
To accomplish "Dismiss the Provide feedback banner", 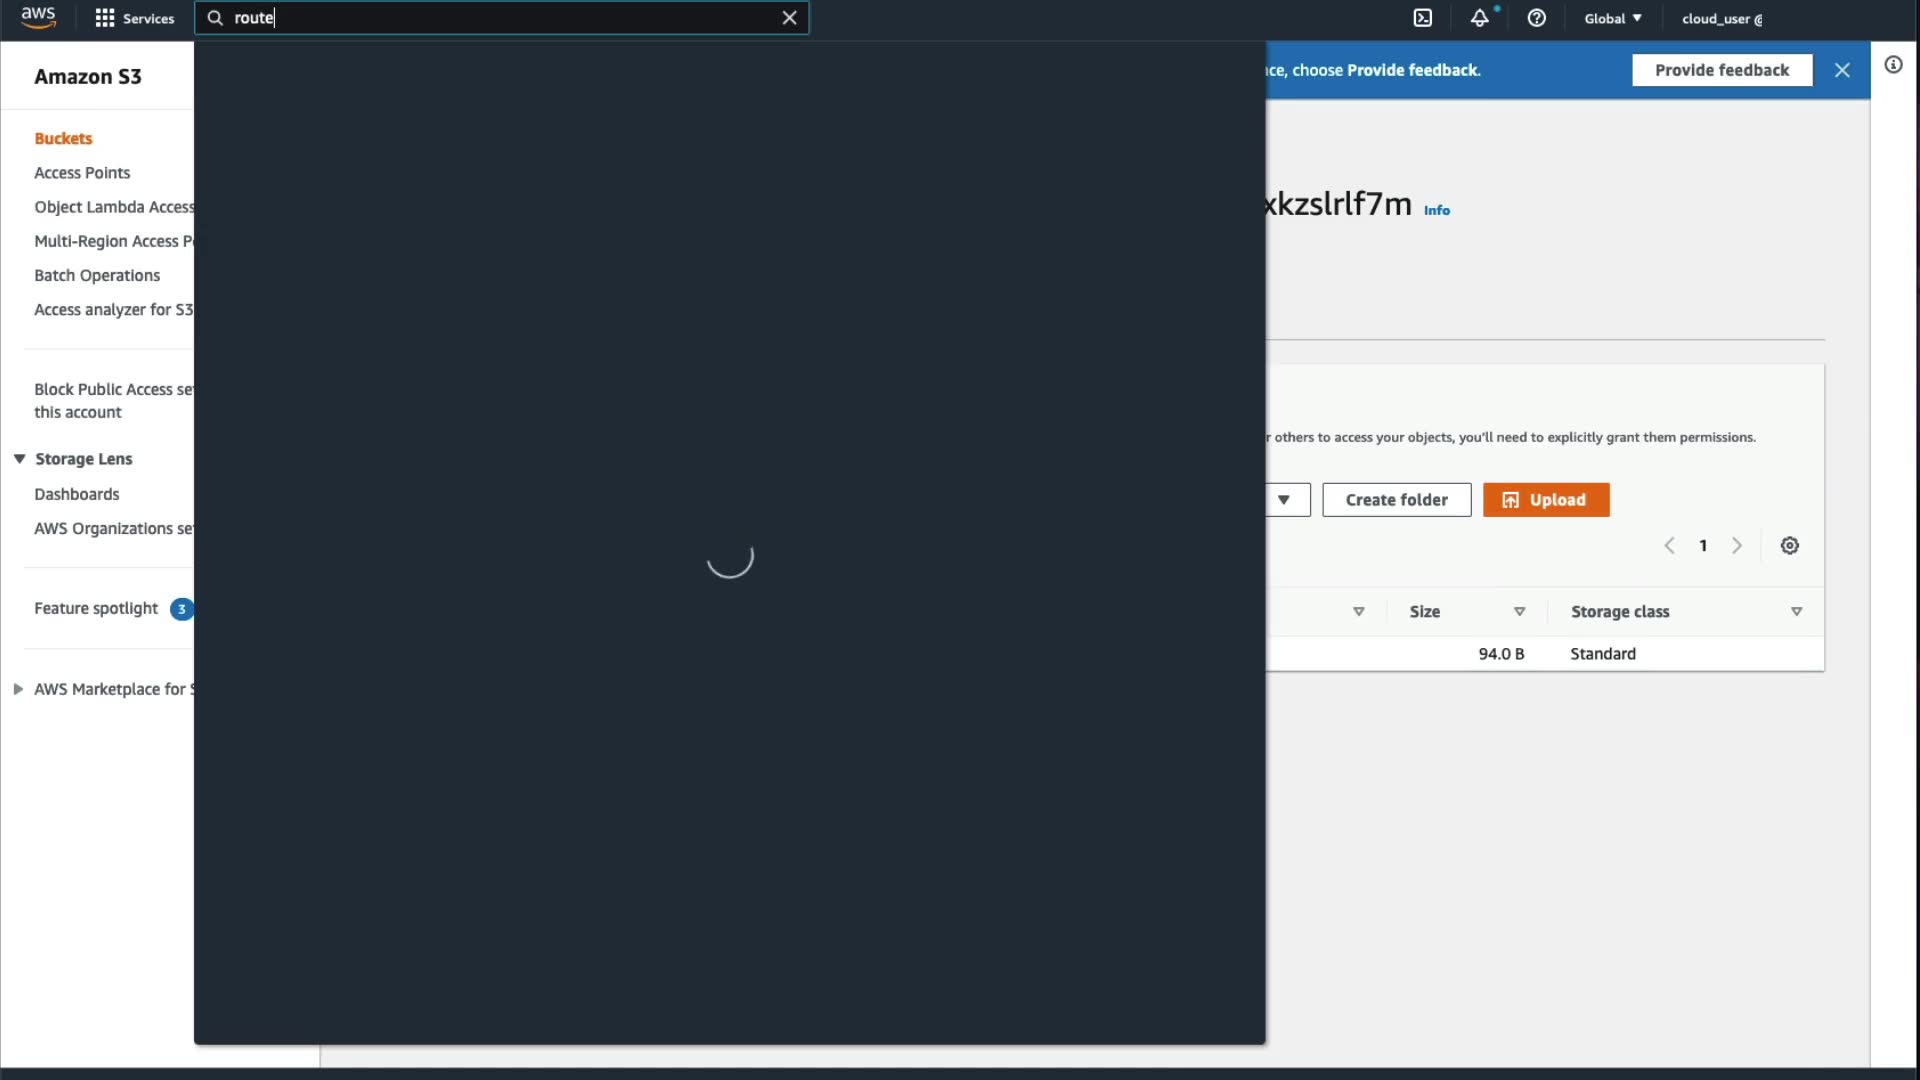I will click(1842, 70).
